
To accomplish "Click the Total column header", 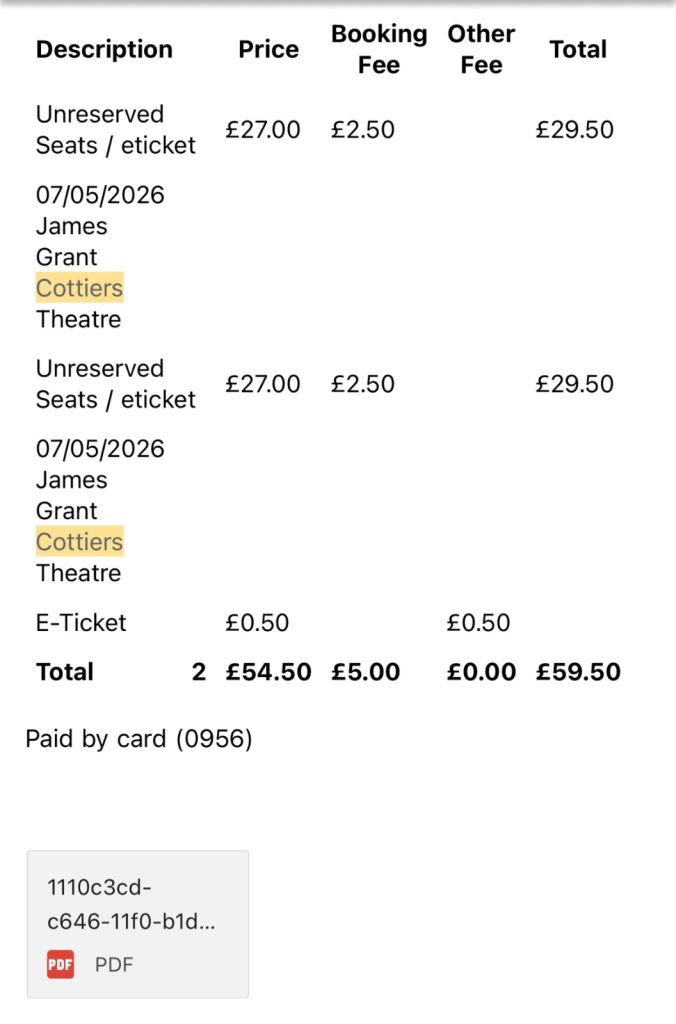I will pyautogui.click(x=578, y=49).
